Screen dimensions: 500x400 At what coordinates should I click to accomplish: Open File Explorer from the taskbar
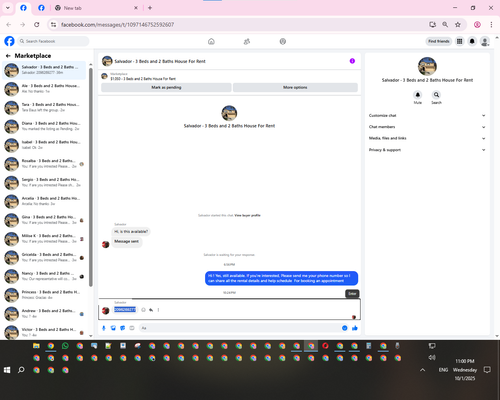coord(36,346)
